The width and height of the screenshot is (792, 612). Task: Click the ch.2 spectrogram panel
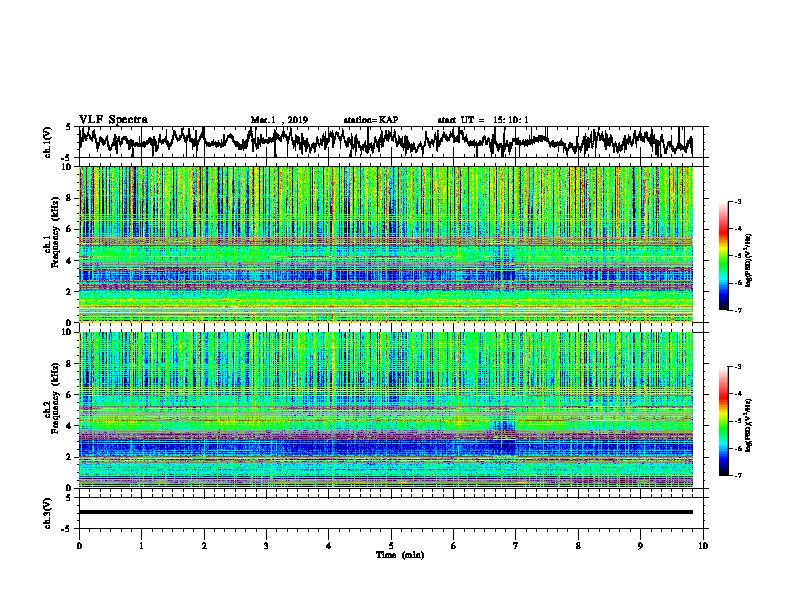[x=386, y=410]
